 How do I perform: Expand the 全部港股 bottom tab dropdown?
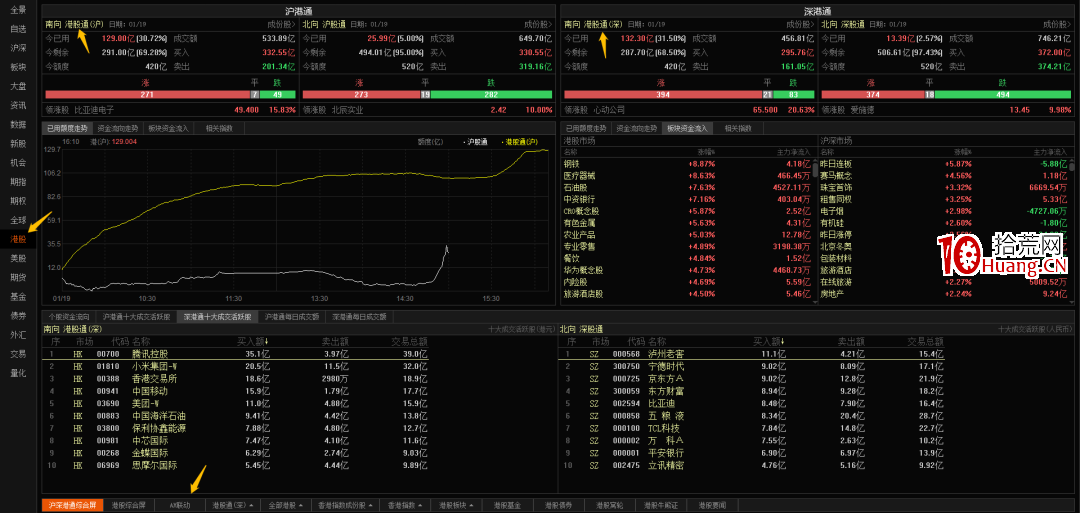(289, 505)
